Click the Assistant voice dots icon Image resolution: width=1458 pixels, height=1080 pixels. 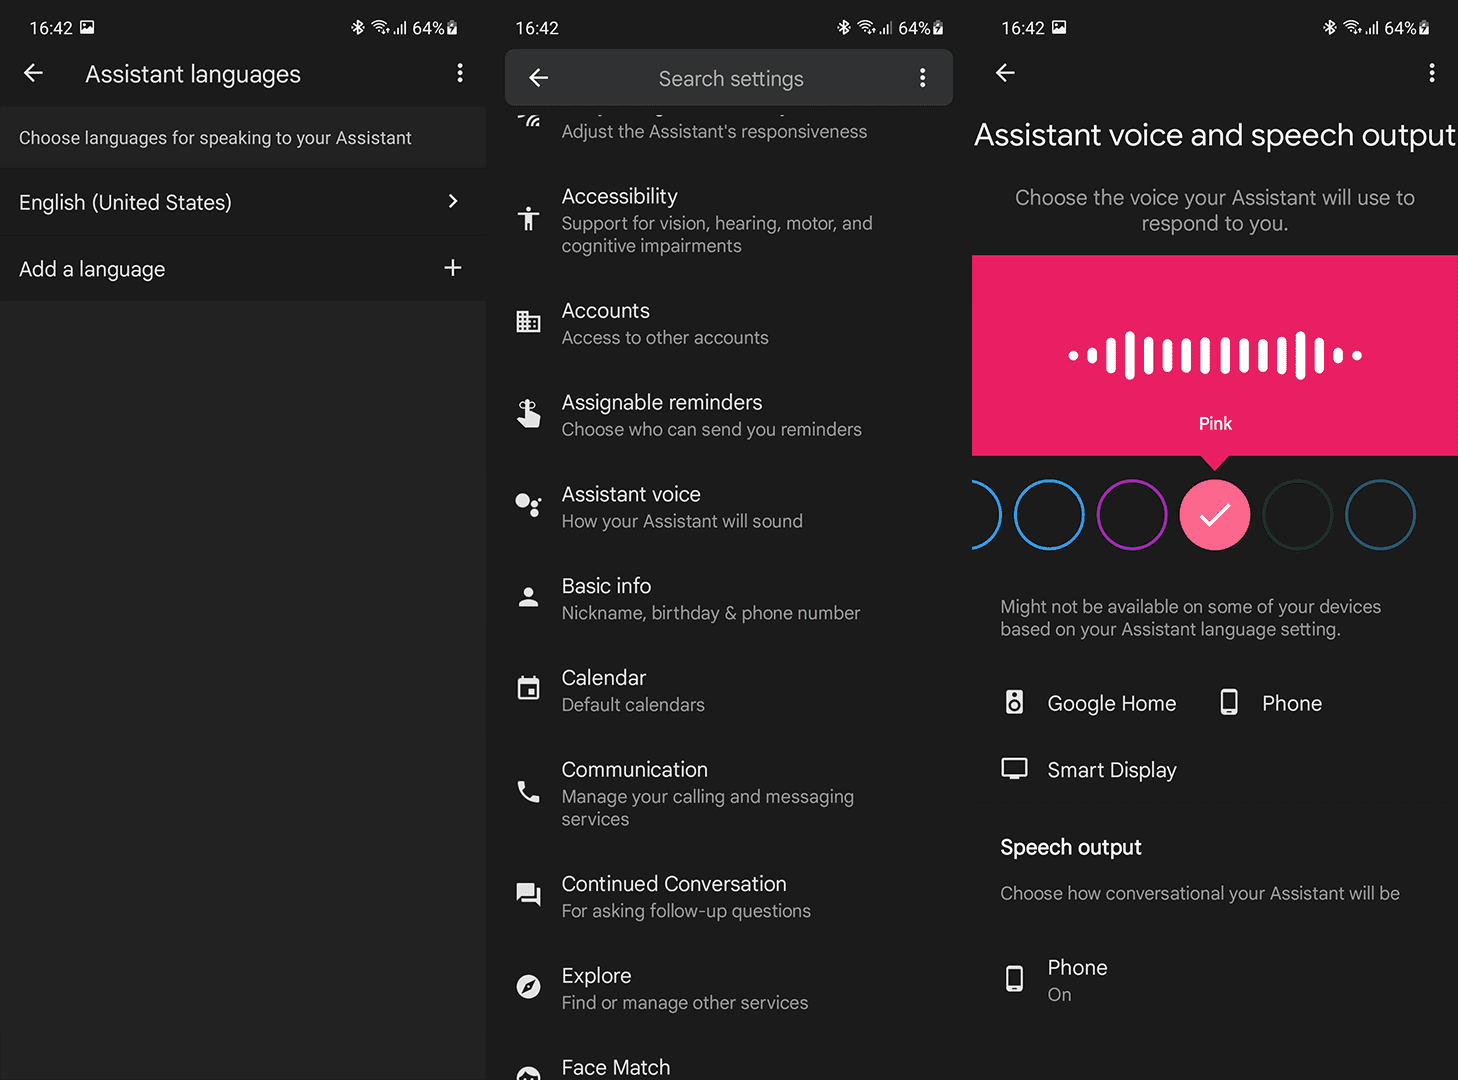click(528, 504)
